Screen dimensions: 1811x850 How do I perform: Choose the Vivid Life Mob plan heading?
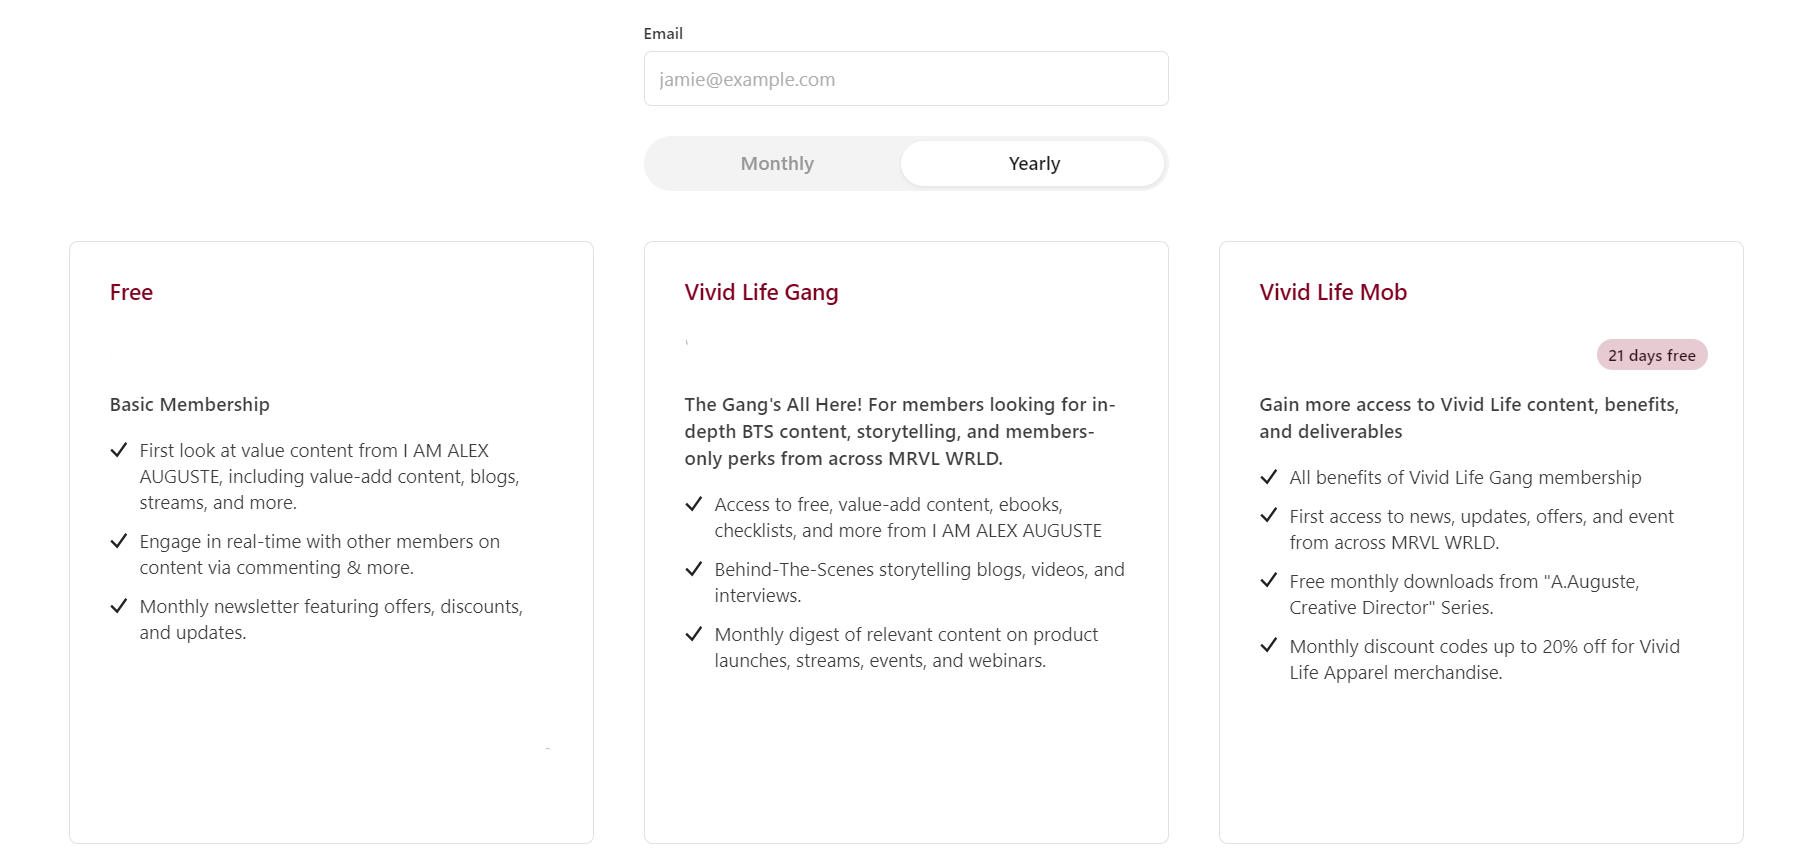pyautogui.click(x=1332, y=292)
